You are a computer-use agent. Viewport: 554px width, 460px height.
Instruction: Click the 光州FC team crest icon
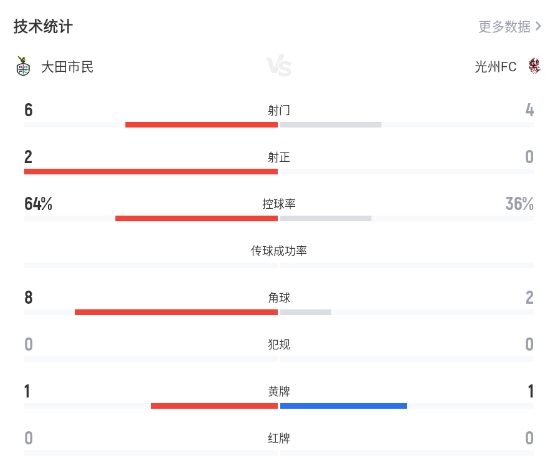[x=534, y=66]
